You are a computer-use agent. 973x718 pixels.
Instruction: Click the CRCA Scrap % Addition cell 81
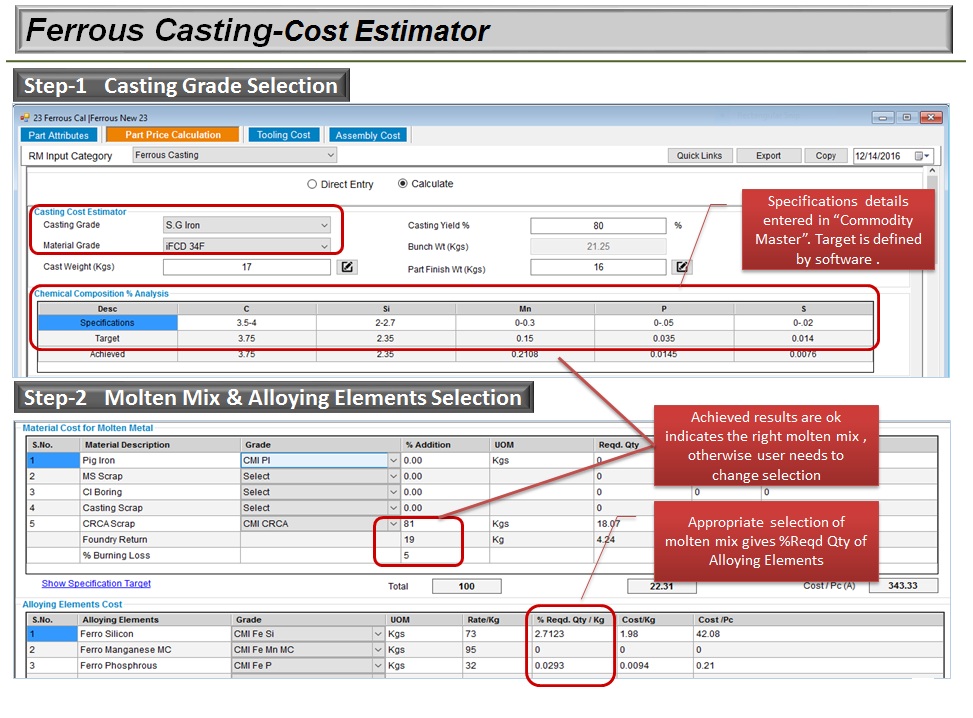pyautogui.click(x=445, y=524)
